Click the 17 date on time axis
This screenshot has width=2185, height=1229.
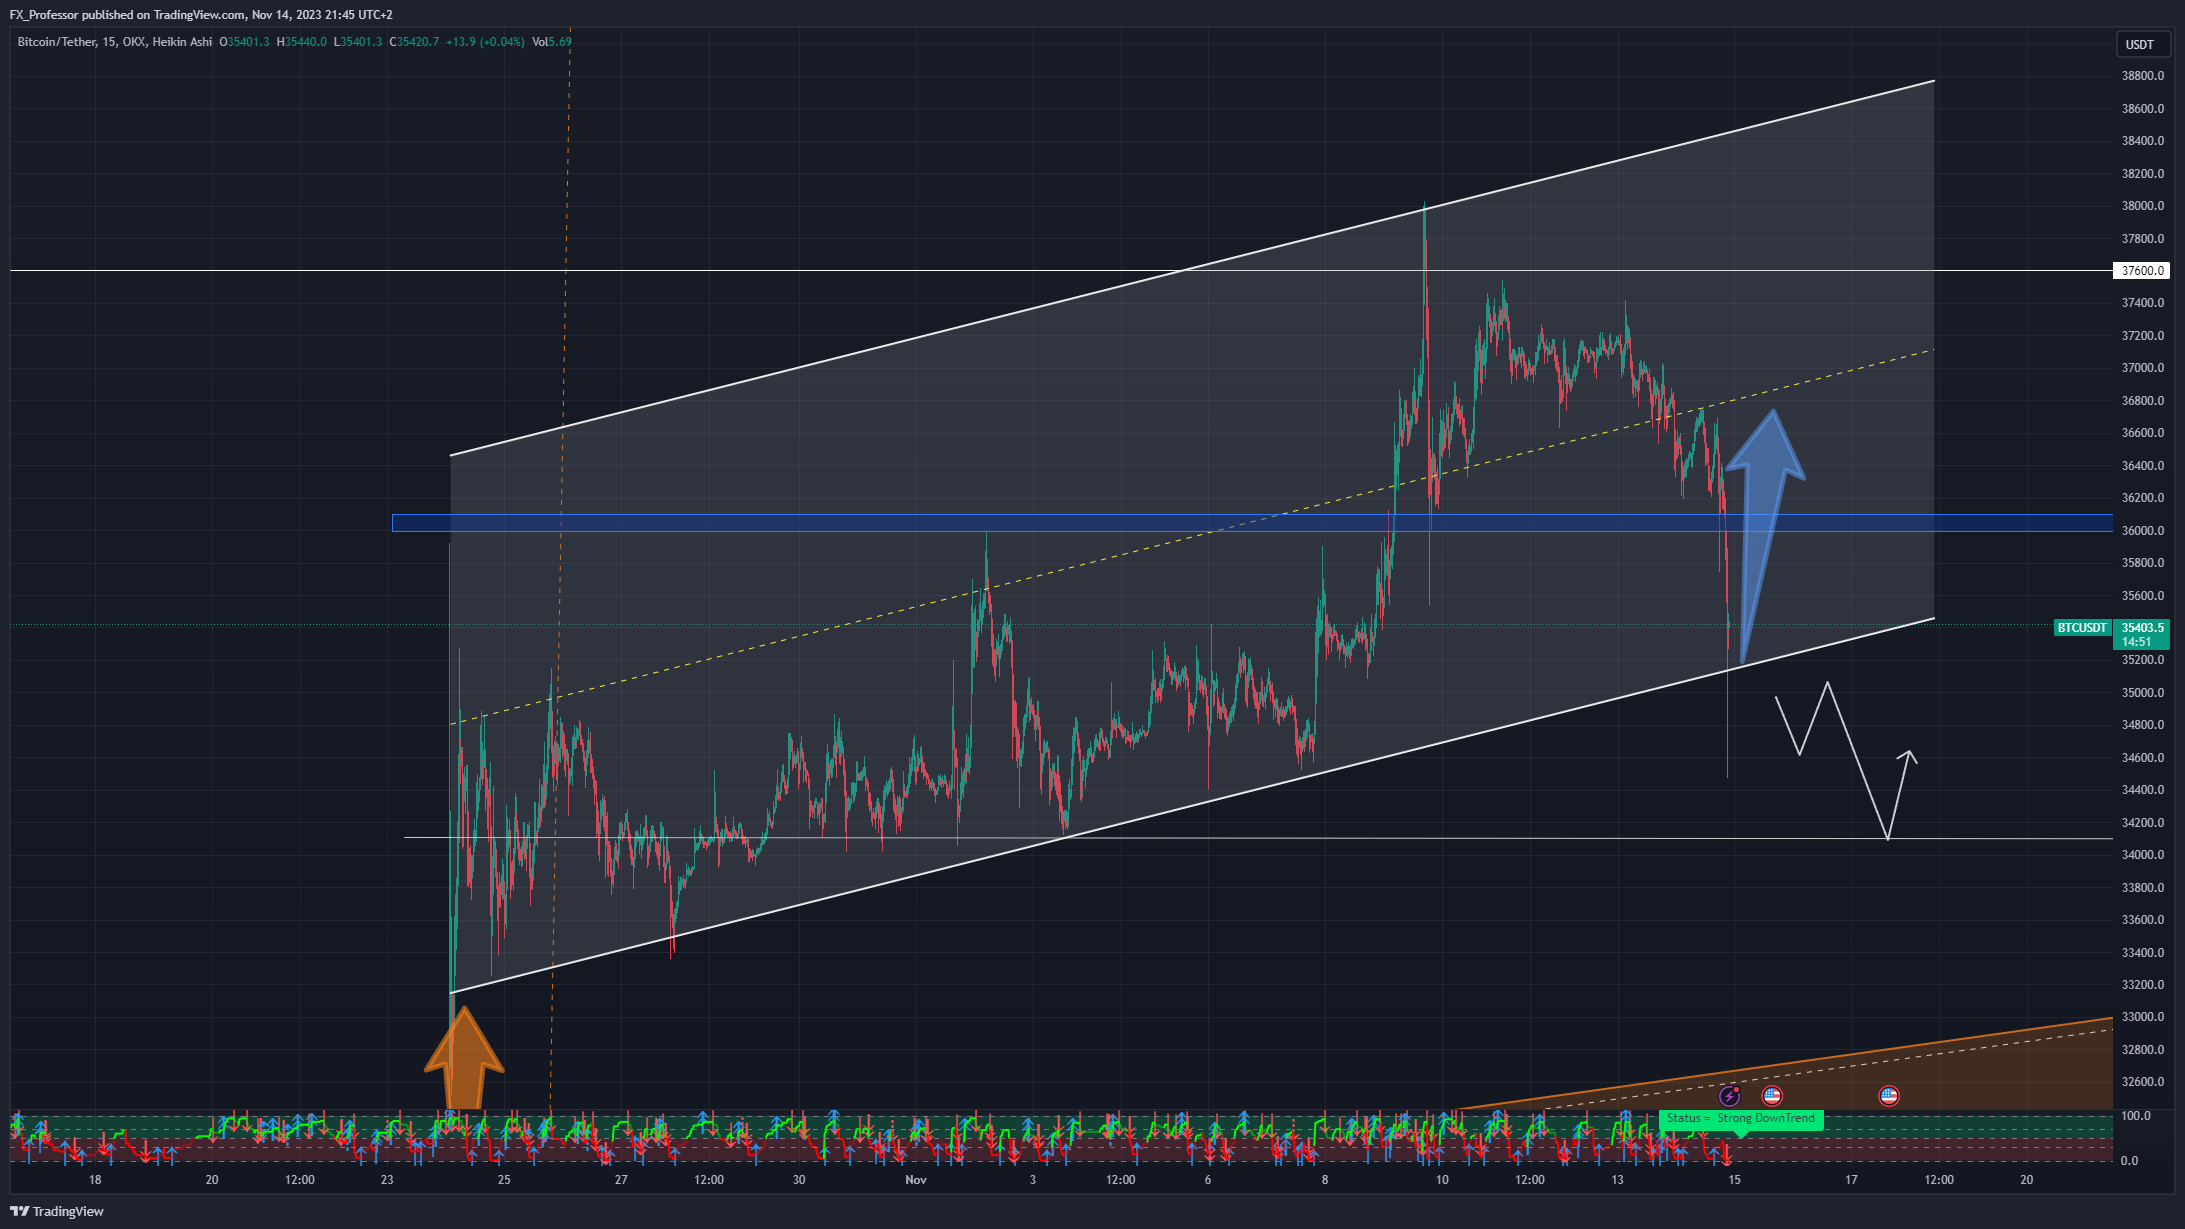(x=1851, y=1180)
